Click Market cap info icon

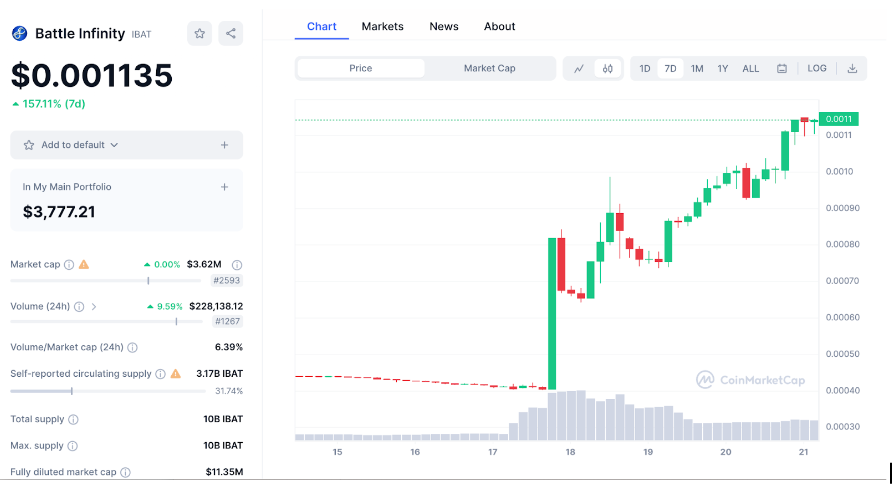pyautogui.click(x=69, y=265)
